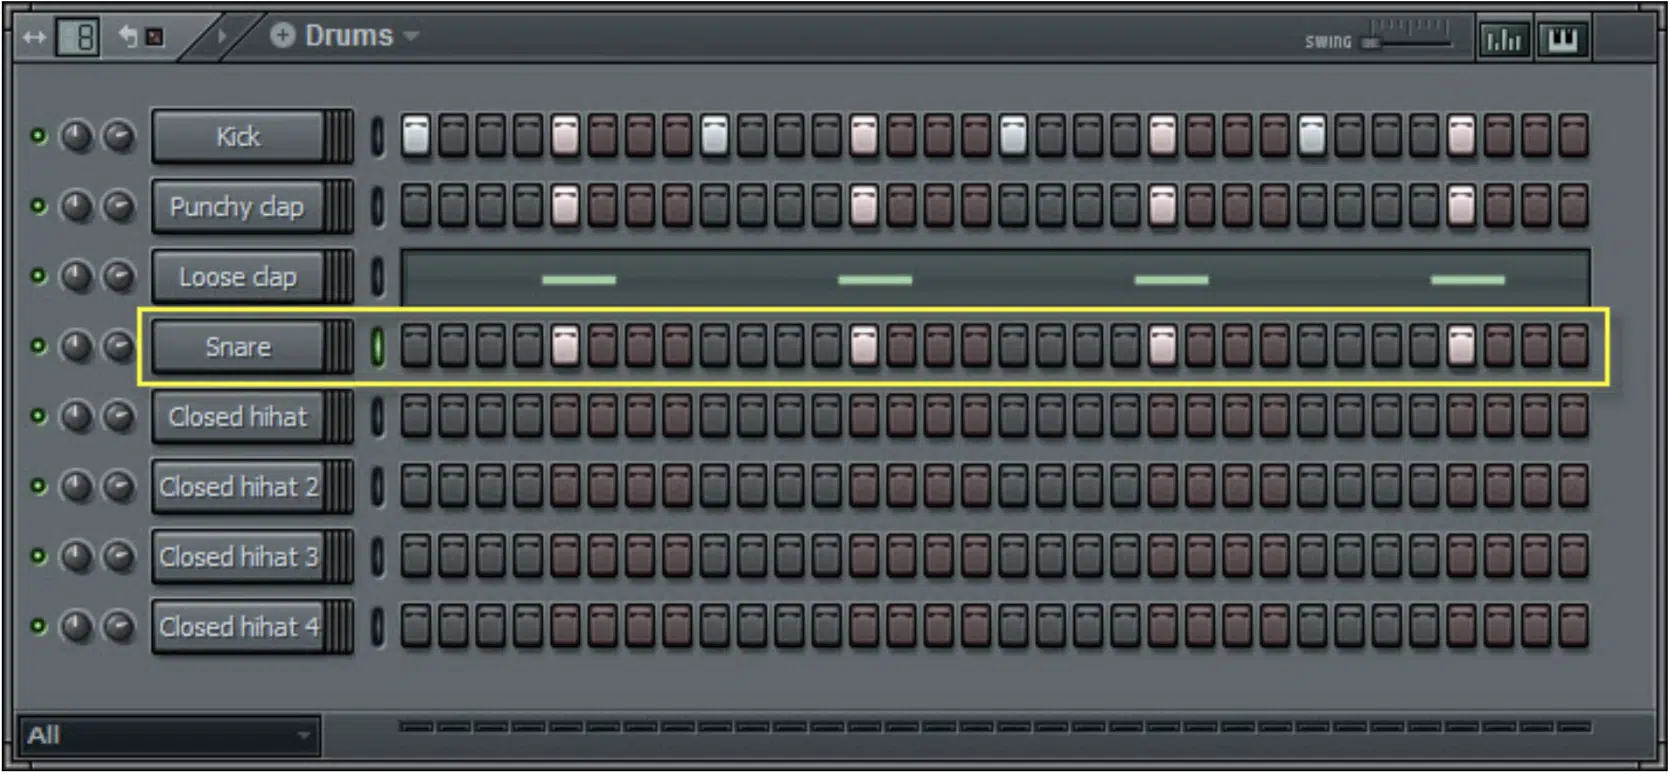Screen dimensions: 1670x776
Task: Select the Closed hihat 2 selector LED
Action: point(377,486)
